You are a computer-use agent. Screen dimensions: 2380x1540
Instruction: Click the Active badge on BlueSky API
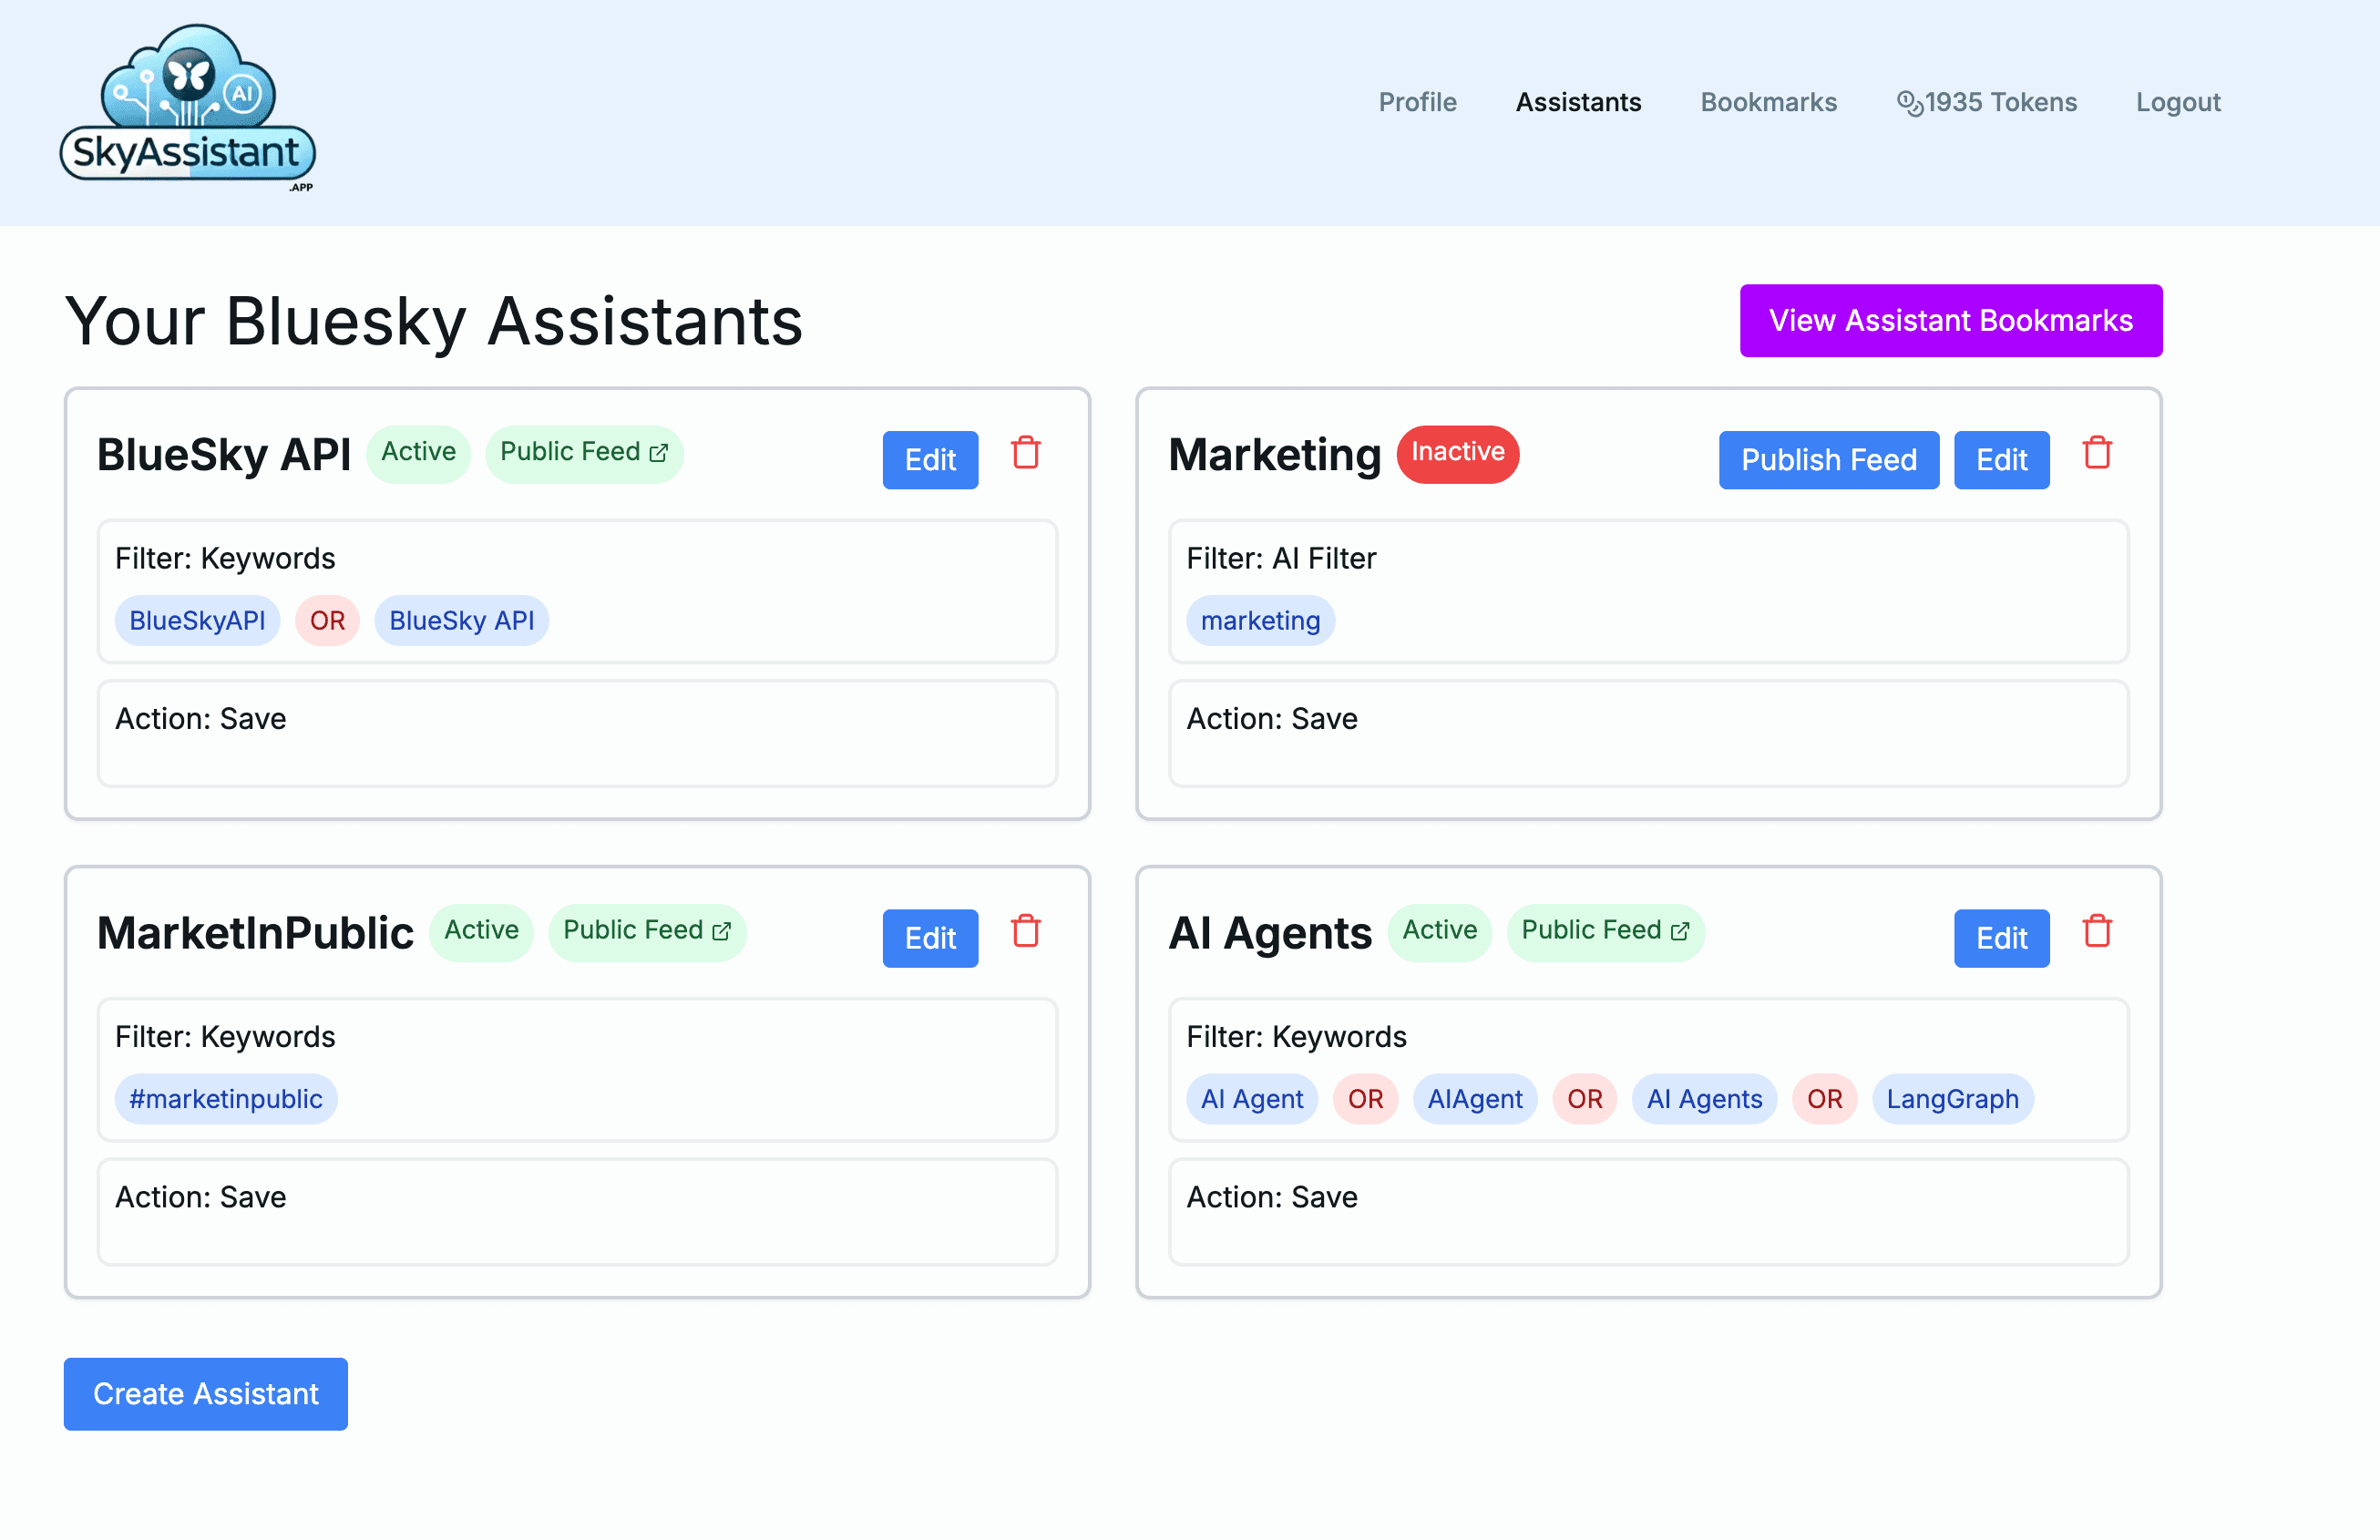coord(418,453)
